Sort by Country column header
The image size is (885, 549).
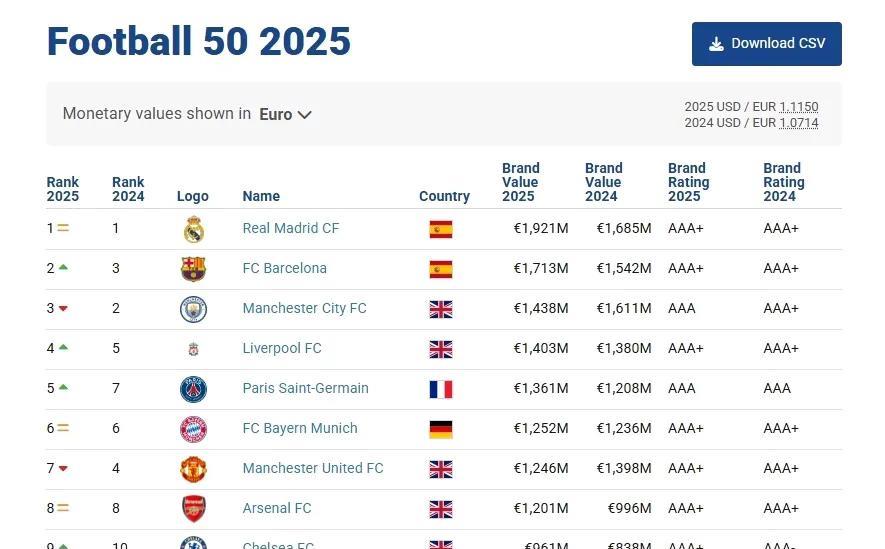pyautogui.click(x=444, y=196)
